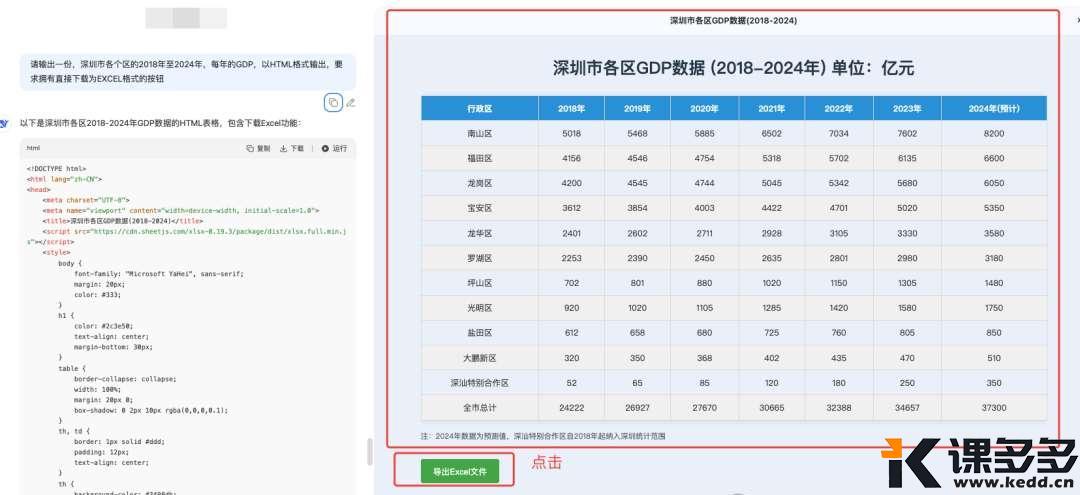Image resolution: width=1080 pixels, height=495 pixels.
Task: Download the html code using 下载
Action: (292, 148)
